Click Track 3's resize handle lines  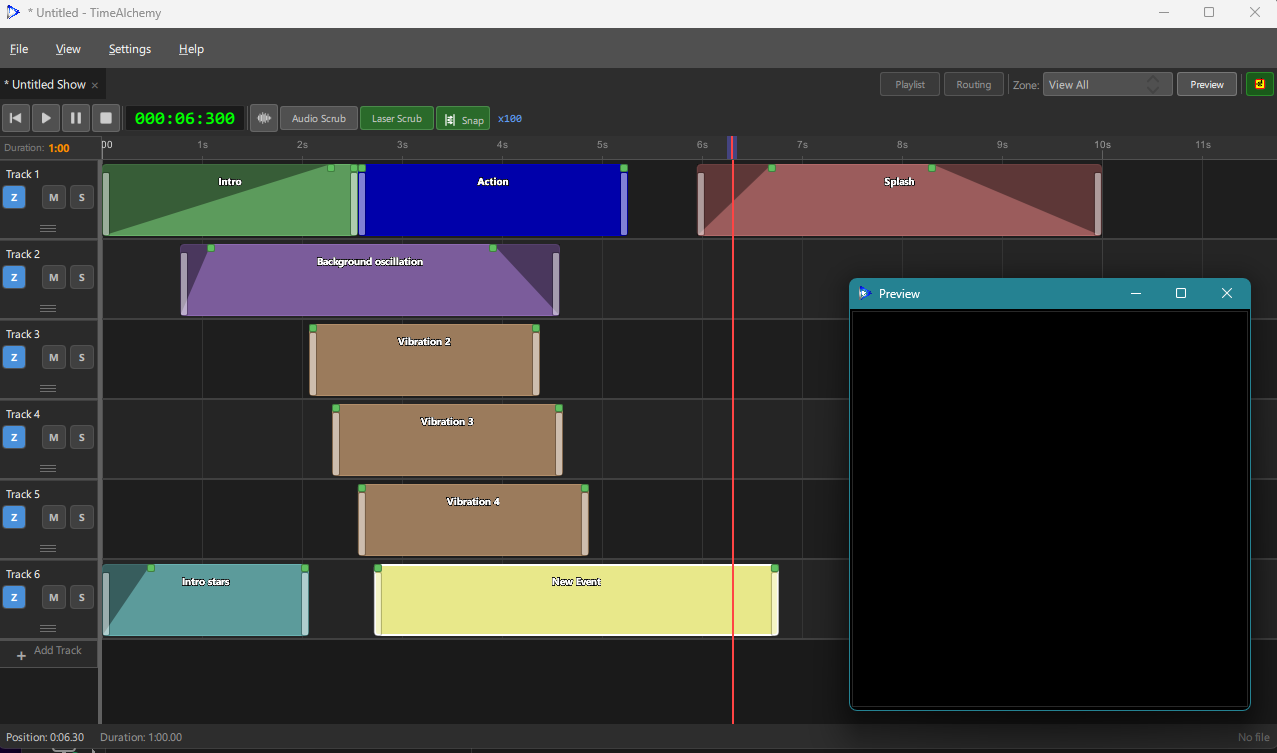click(x=47, y=388)
